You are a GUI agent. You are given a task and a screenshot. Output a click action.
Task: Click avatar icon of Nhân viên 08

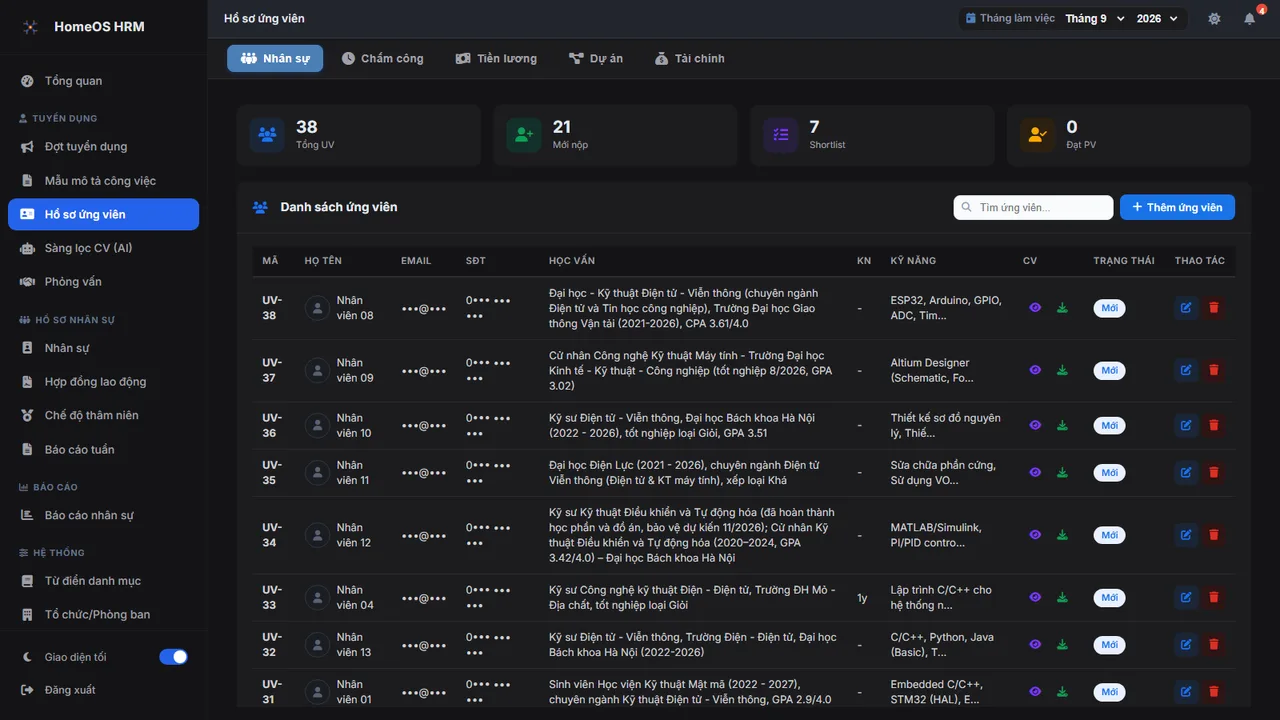318,308
